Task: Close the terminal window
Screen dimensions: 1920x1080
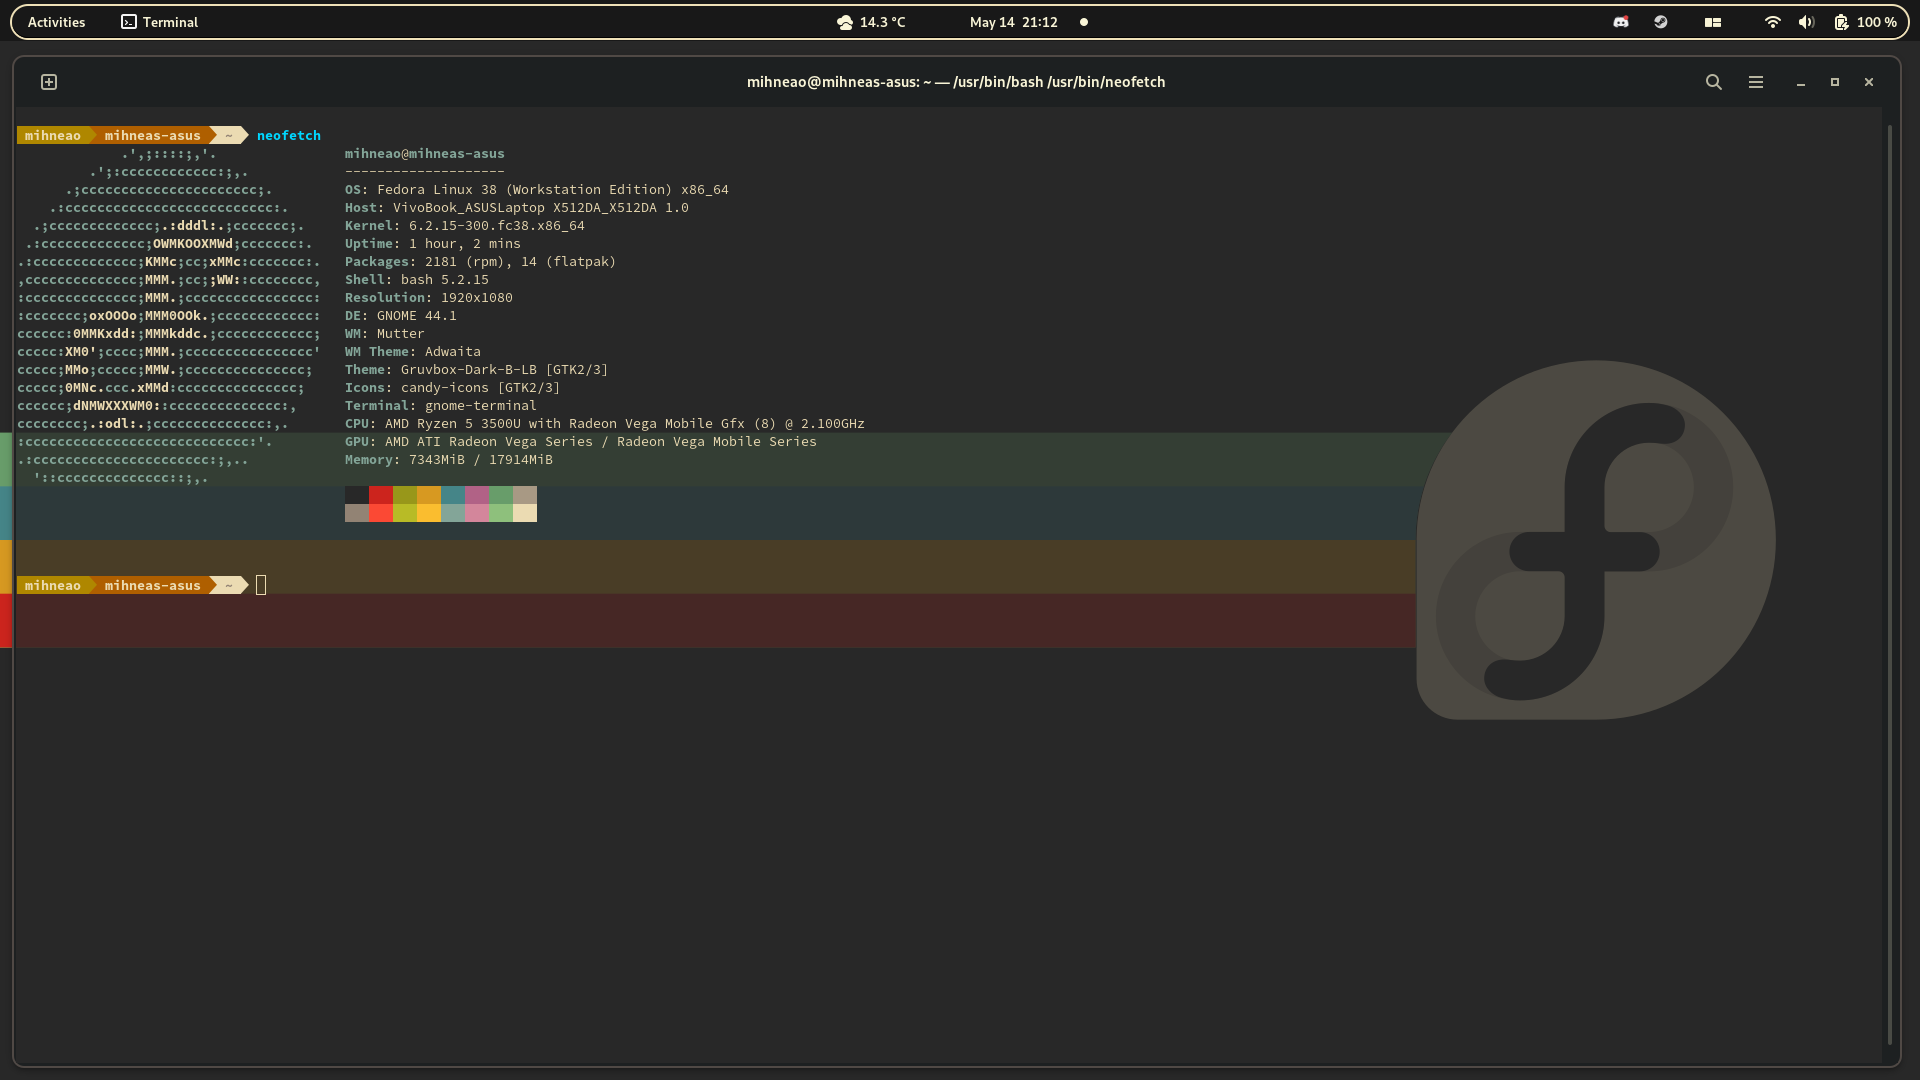Action: [x=1868, y=82]
